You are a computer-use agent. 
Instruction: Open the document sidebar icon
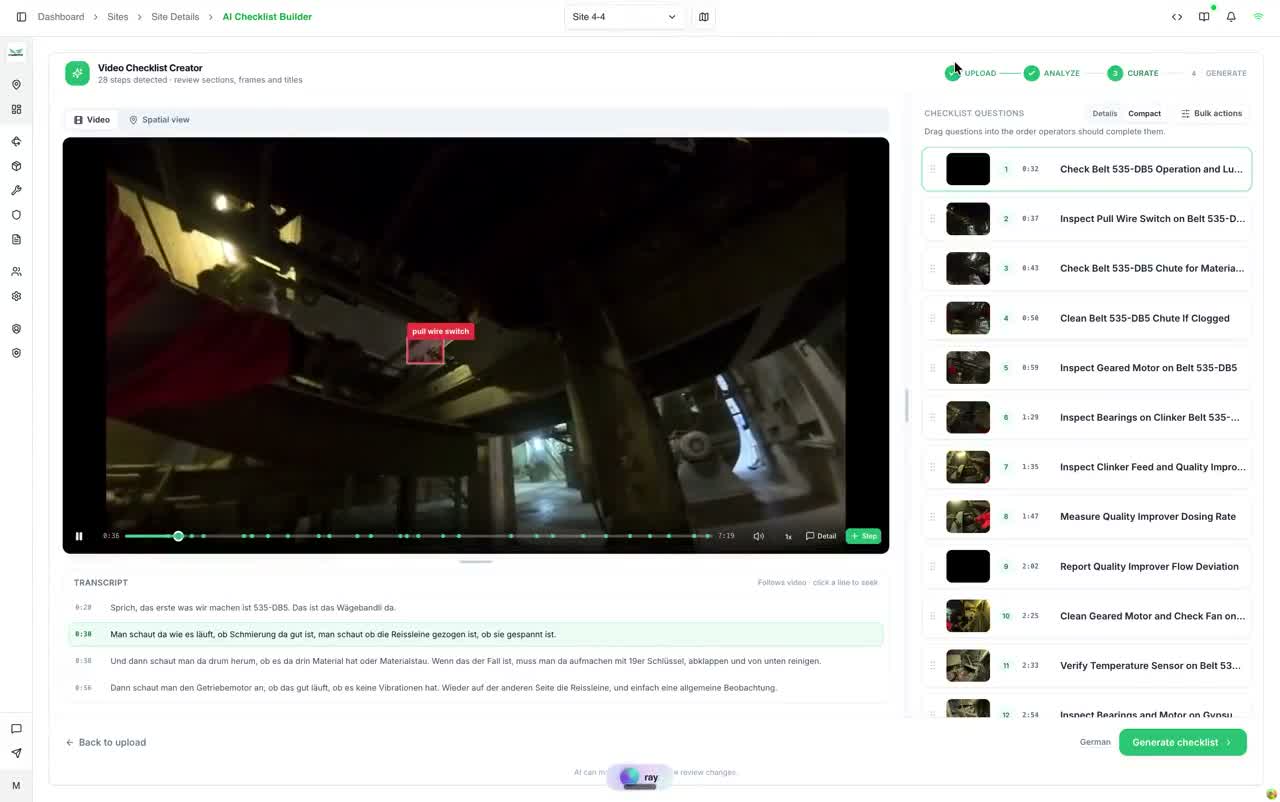tap(16, 239)
